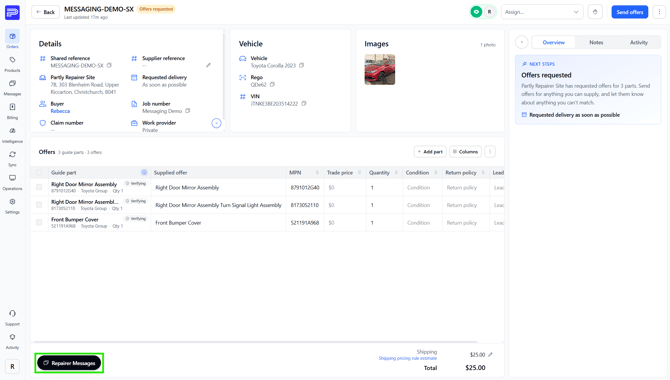Open Products in the sidebar
This screenshot has height=380, width=670.
click(x=12, y=64)
